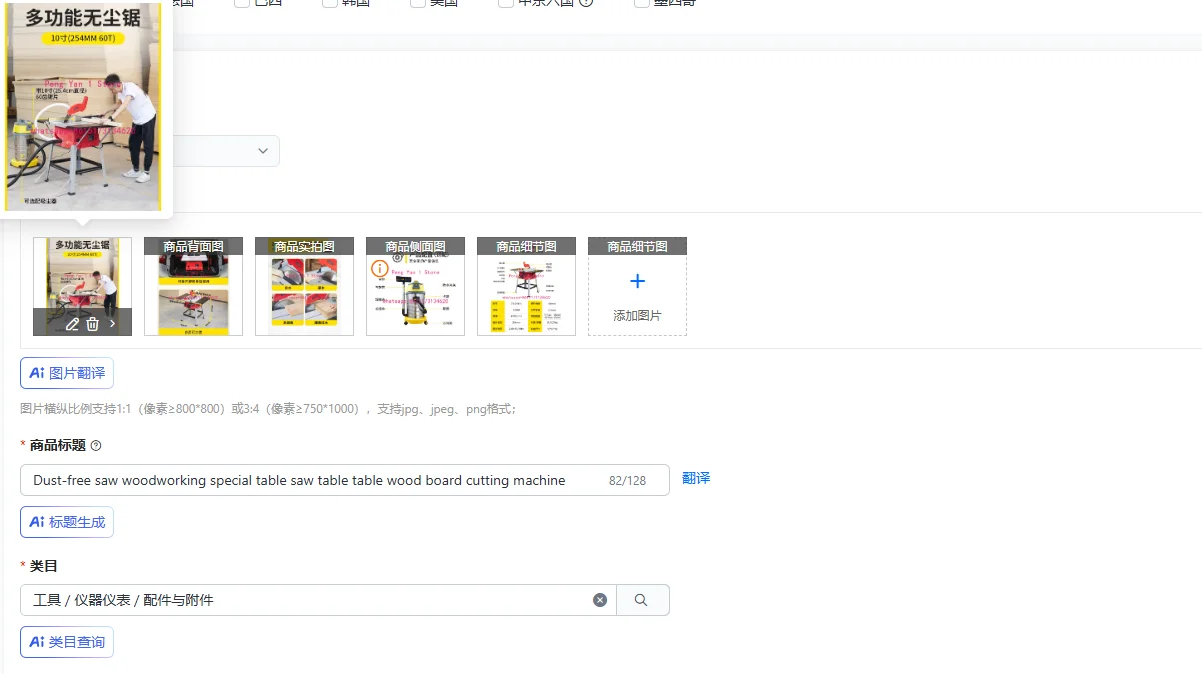Select the 商品背面图 thumbnail
The width and height of the screenshot is (1202, 674).
(x=193, y=286)
